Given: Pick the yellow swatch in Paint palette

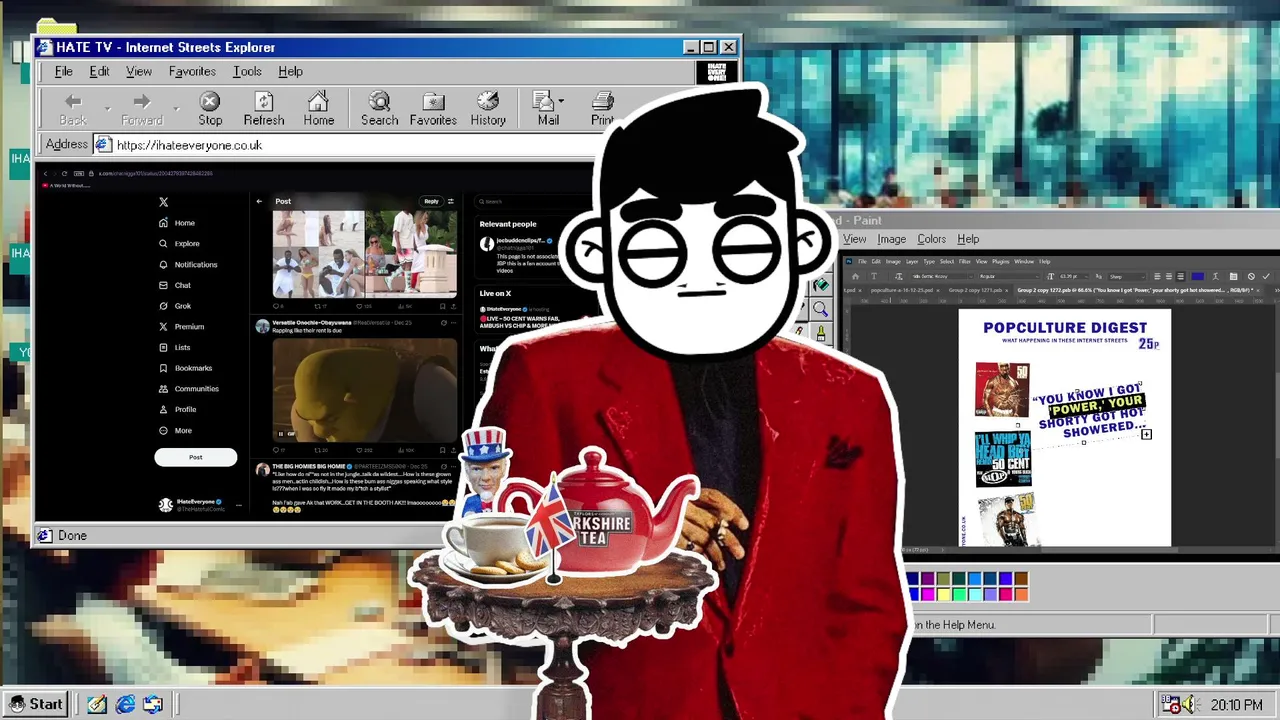Looking at the screenshot, I should [945, 594].
